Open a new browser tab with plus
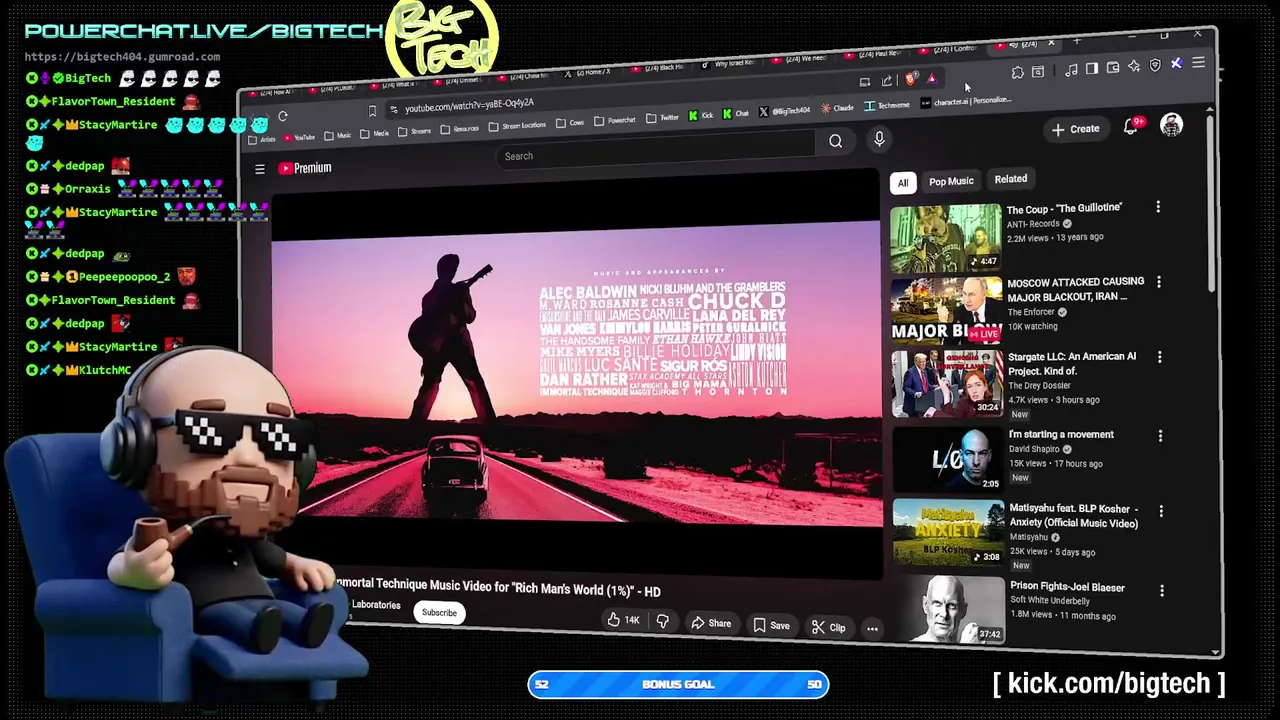 tap(1077, 41)
